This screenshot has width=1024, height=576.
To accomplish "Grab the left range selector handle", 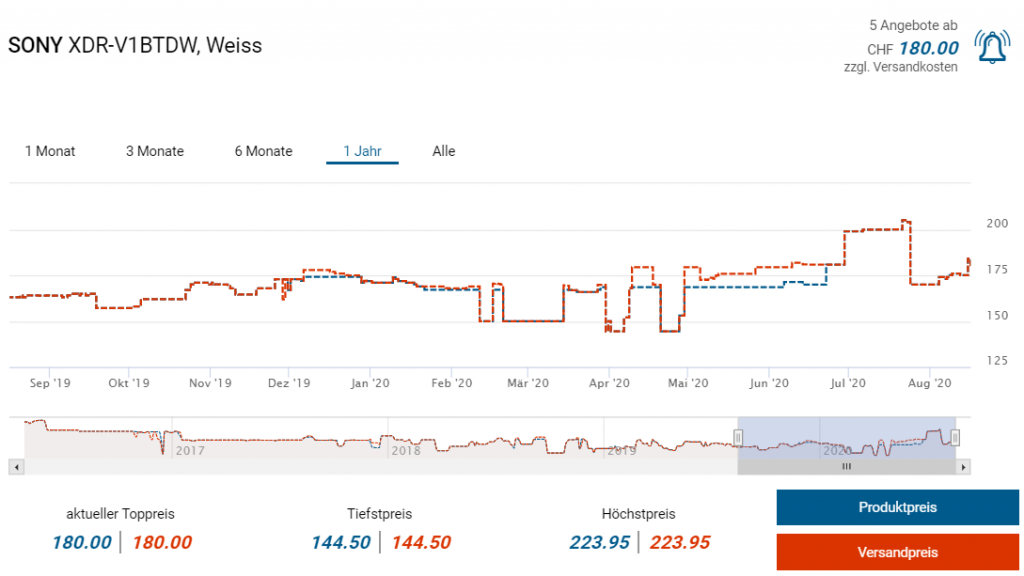I will (738, 437).
